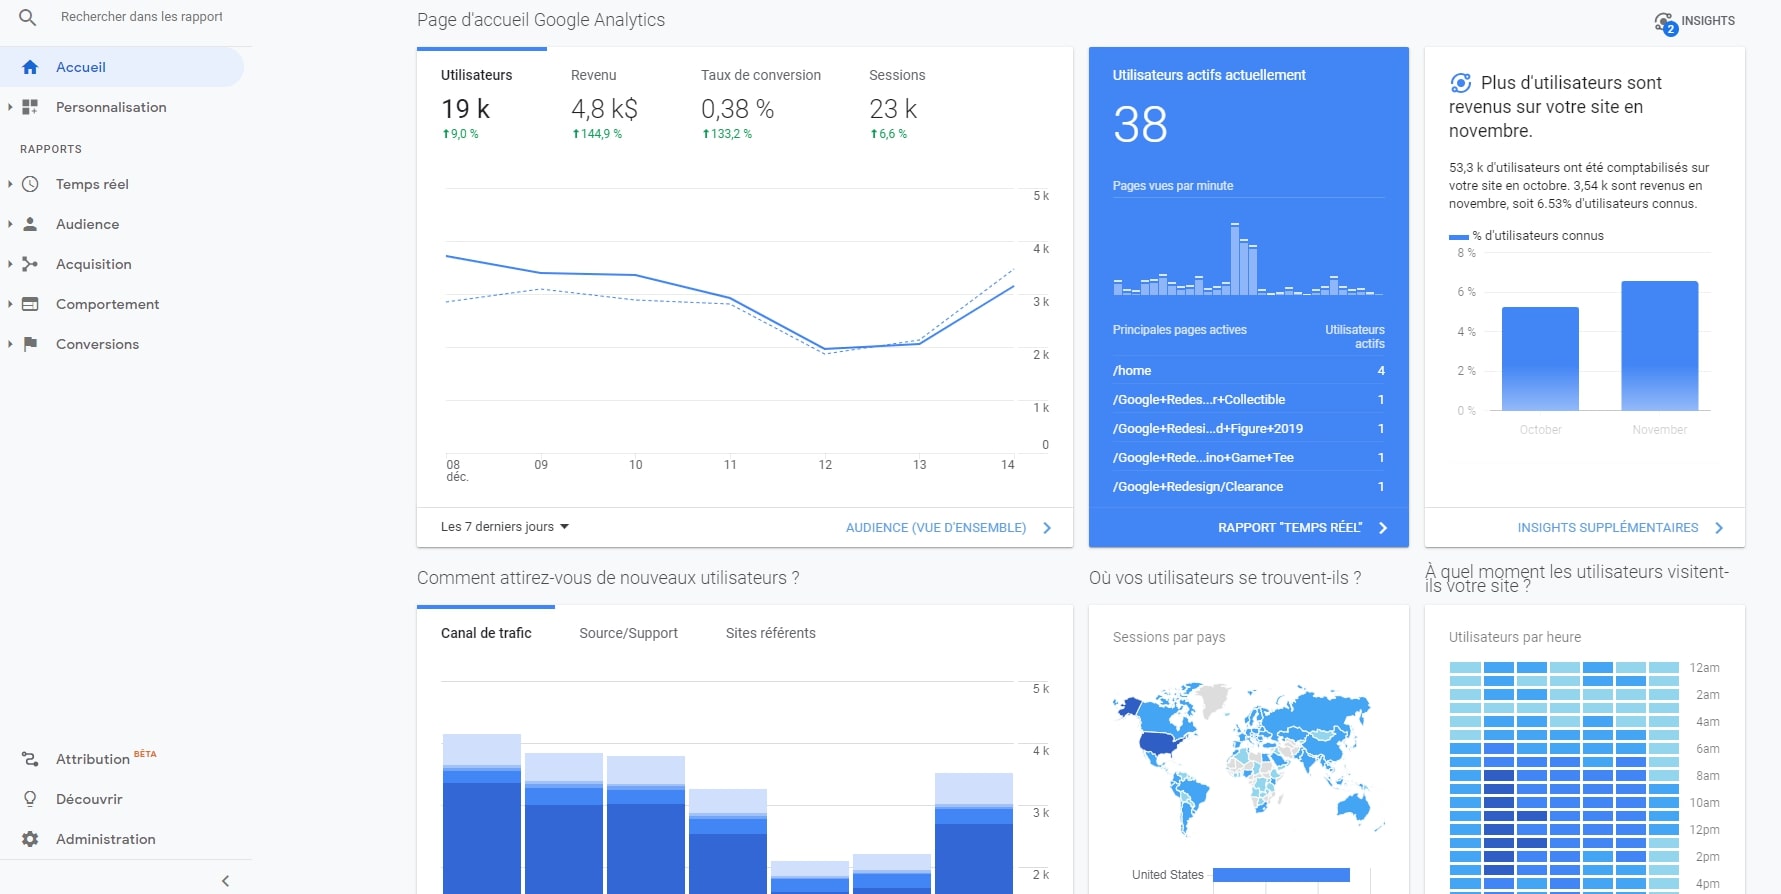Expand the Comportement report triangle
1781x894 pixels.
[x=10, y=304]
